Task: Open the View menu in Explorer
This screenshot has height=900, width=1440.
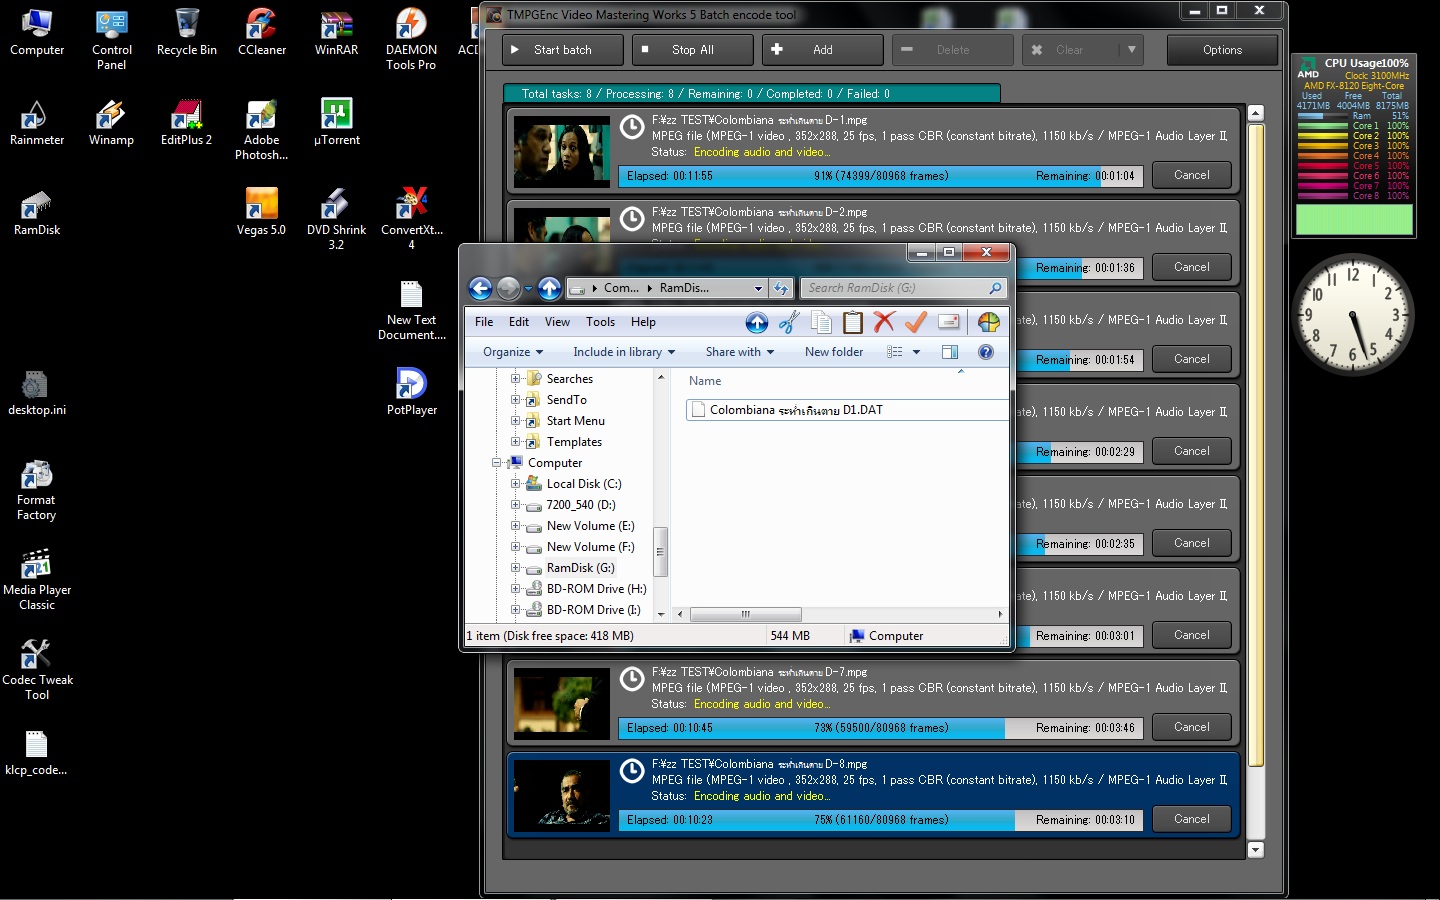Action: 557,322
